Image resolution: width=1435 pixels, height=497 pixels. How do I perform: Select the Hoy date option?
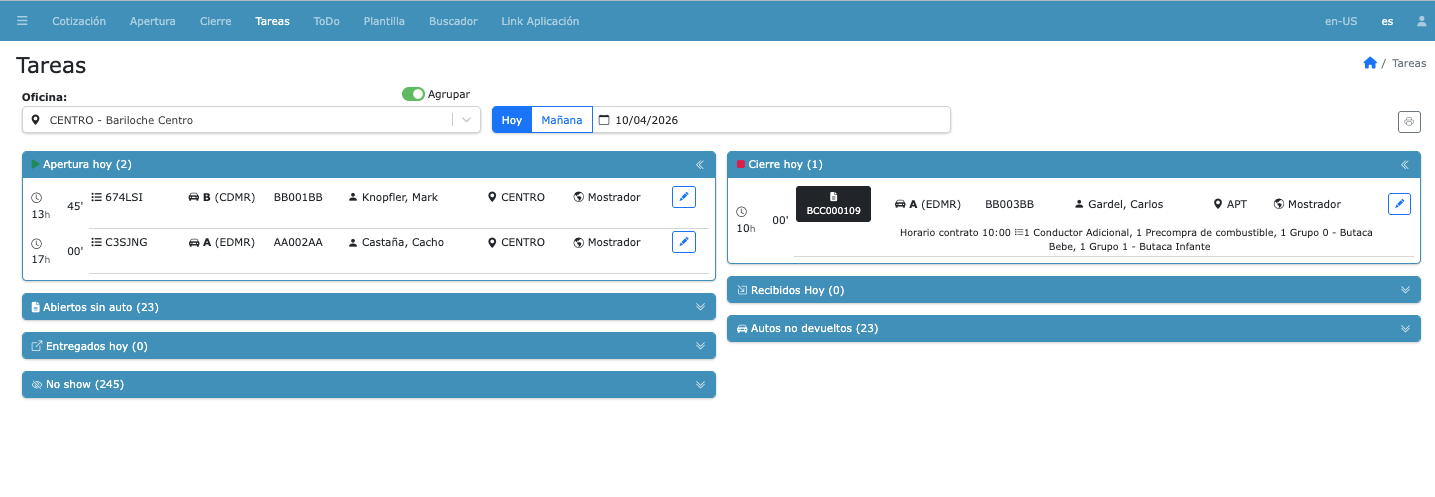point(512,120)
